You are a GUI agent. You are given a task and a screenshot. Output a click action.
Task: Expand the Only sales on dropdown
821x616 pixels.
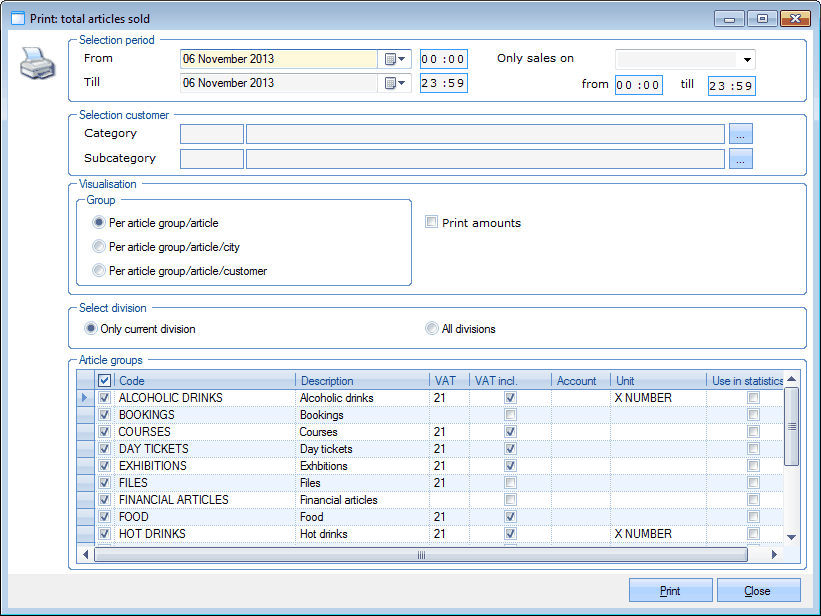[746, 59]
